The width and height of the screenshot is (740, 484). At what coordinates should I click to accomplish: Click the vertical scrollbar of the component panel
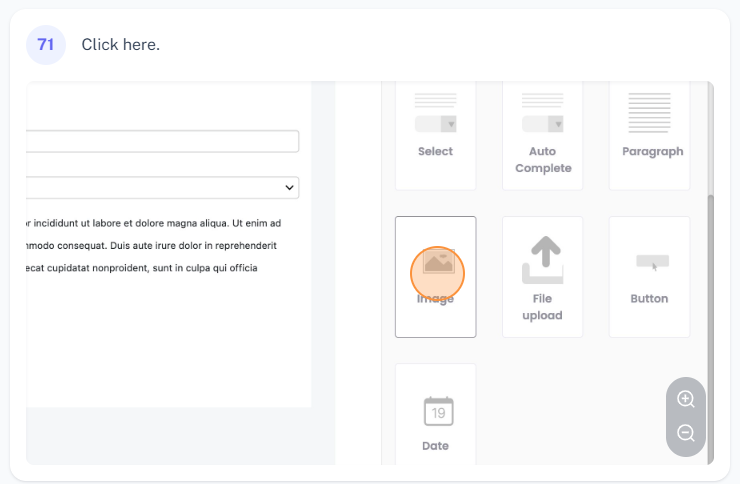click(x=711, y=300)
